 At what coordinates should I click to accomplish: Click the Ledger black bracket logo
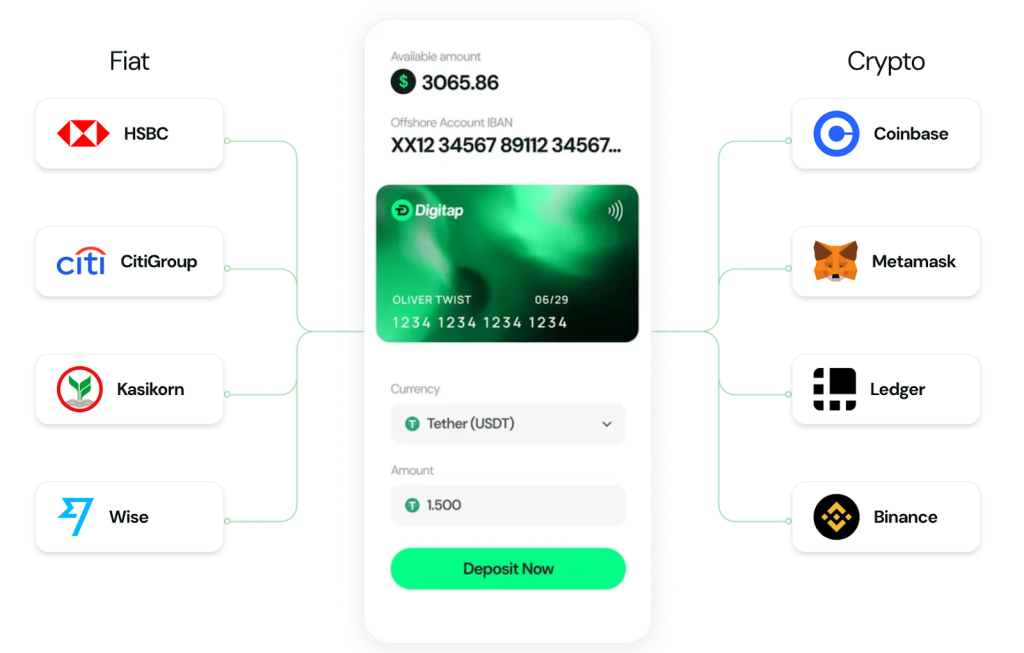835,389
